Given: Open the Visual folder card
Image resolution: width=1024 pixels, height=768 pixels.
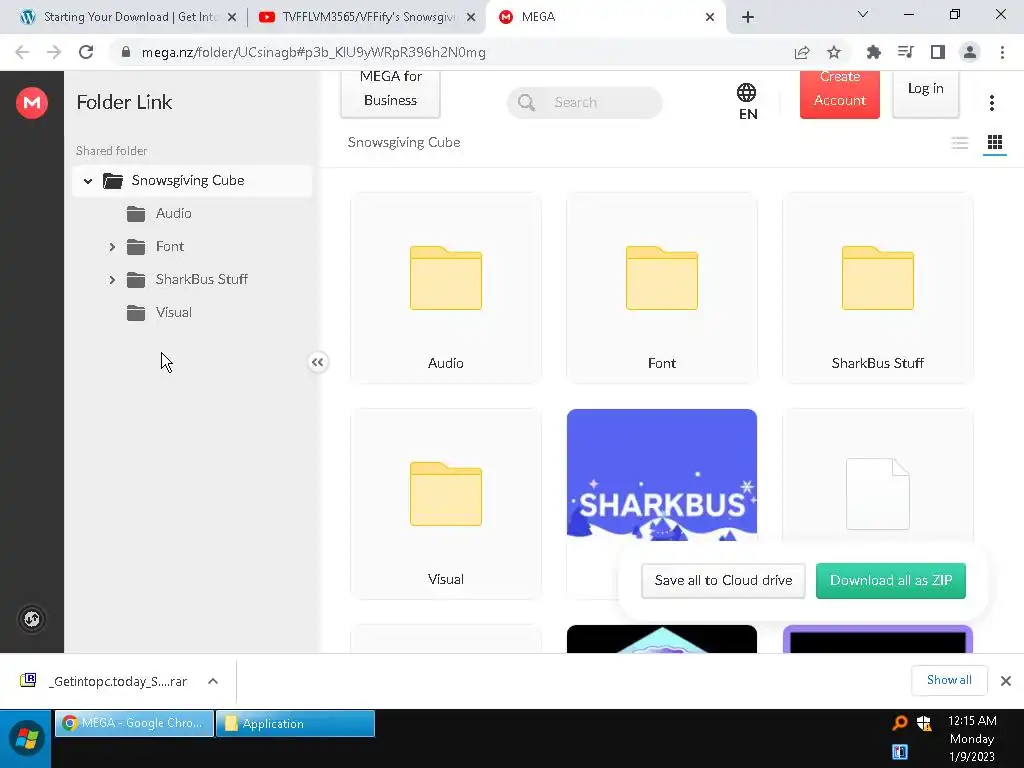Looking at the screenshot, I should coord(446,504).
